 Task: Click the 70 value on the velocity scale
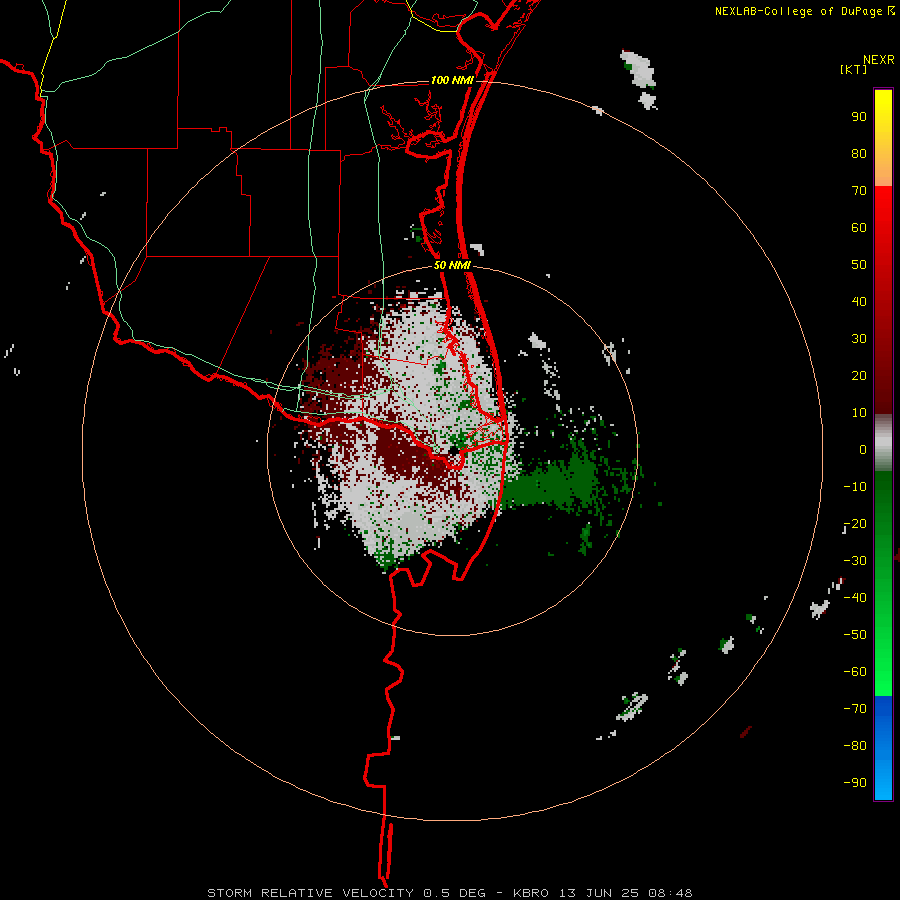pyautogui.click(x=859, y=191)
